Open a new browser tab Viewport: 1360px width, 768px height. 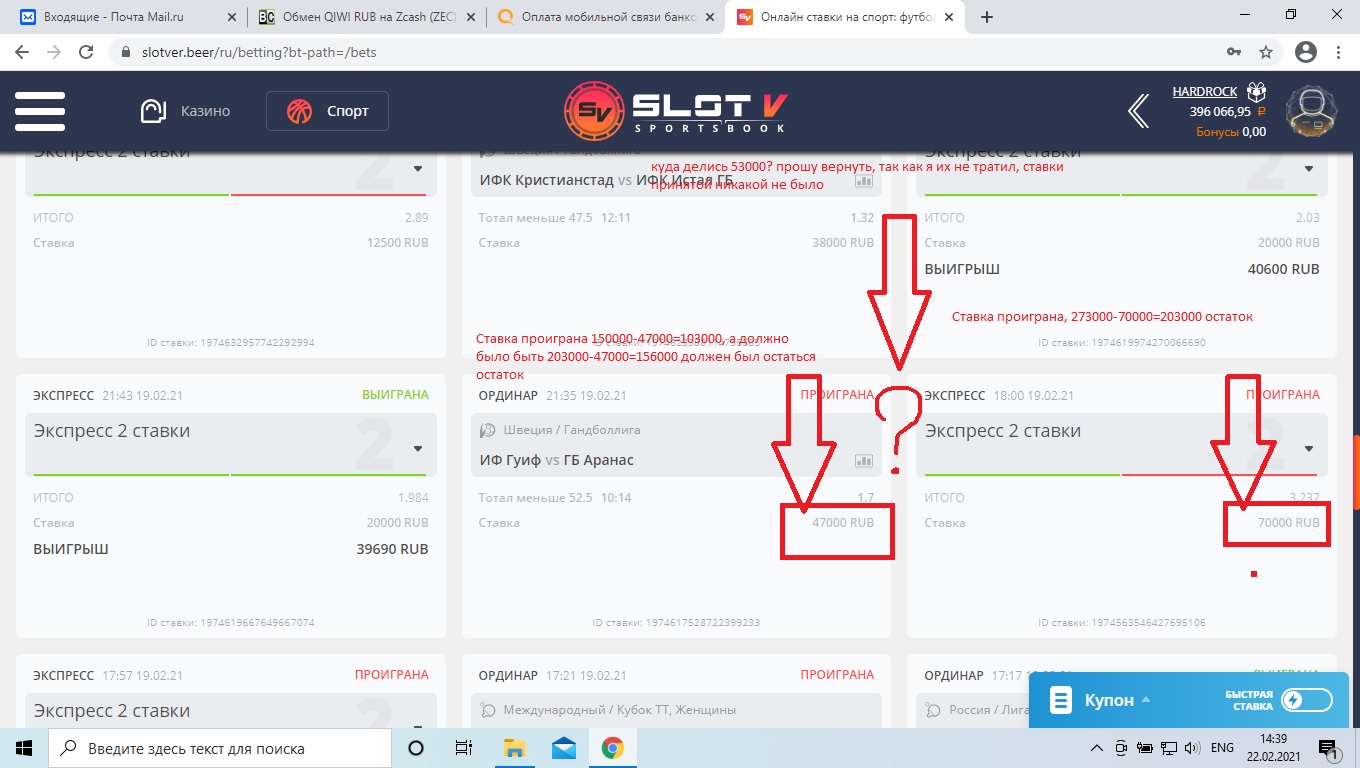[x=987, y=17]
